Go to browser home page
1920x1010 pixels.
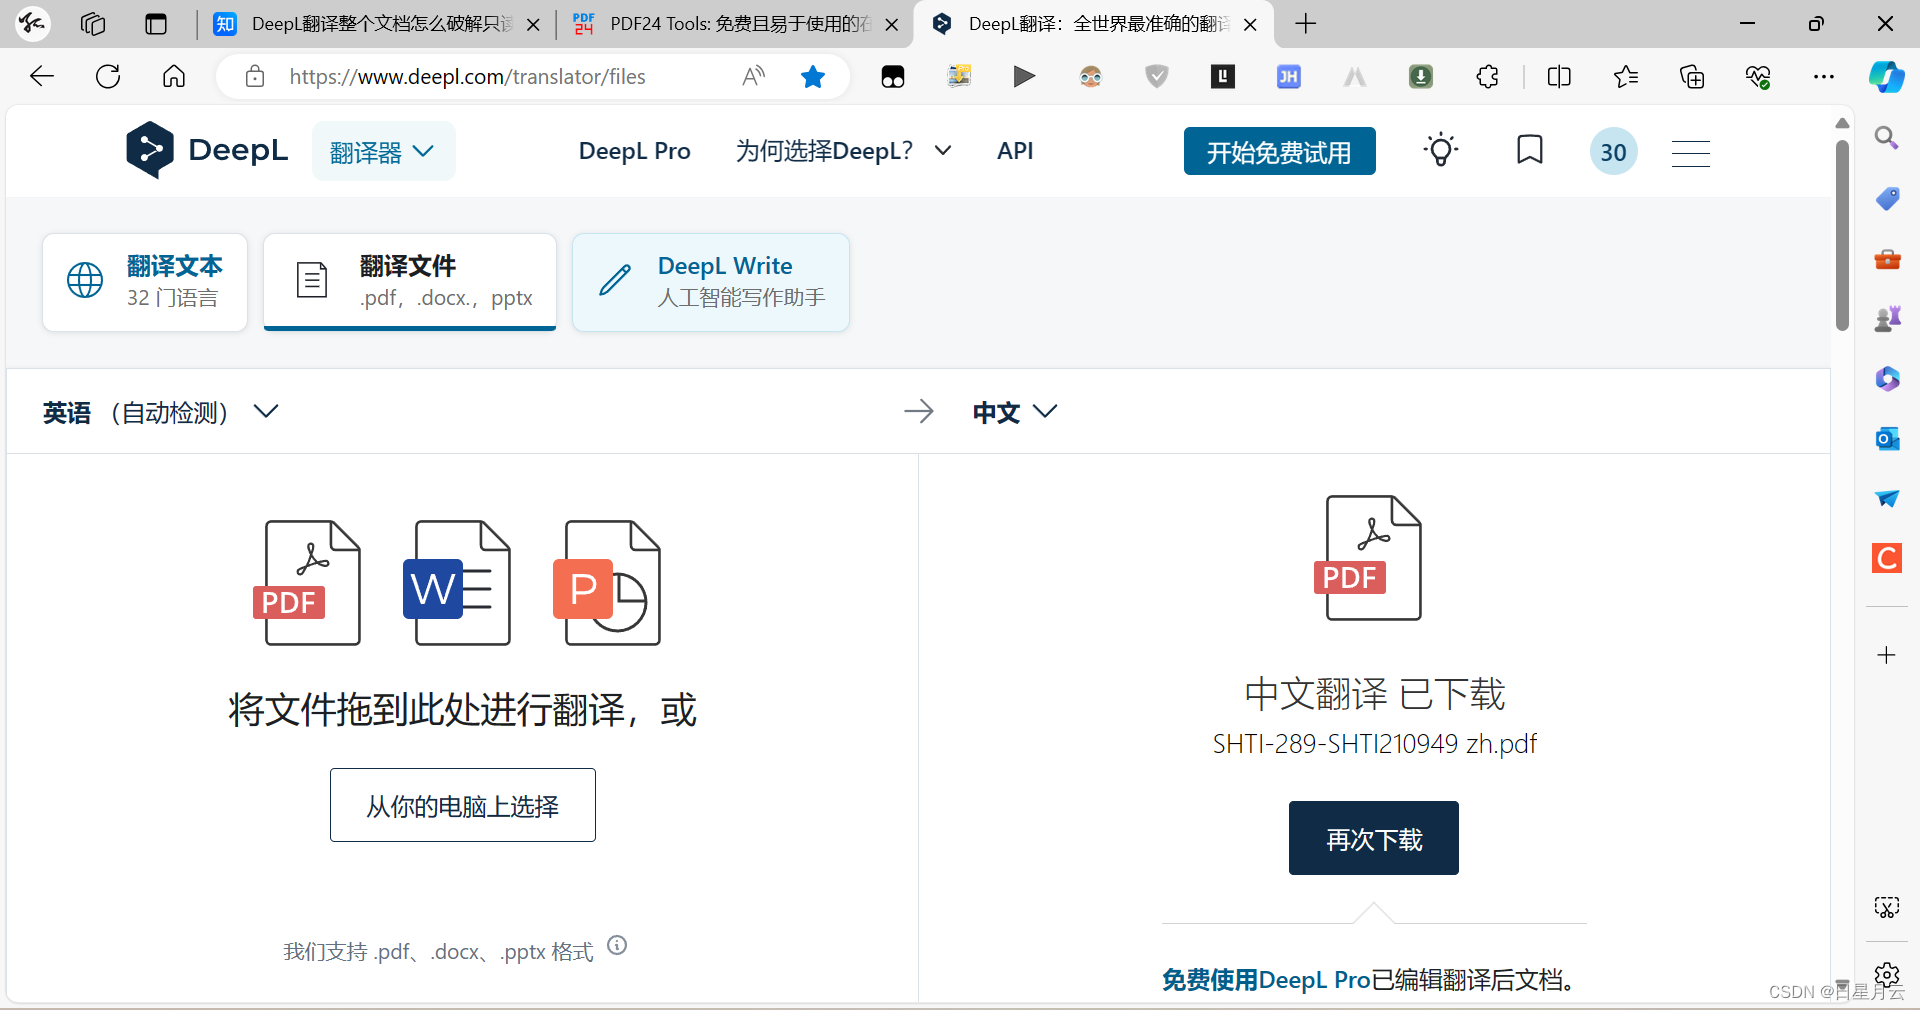point(174,76)
